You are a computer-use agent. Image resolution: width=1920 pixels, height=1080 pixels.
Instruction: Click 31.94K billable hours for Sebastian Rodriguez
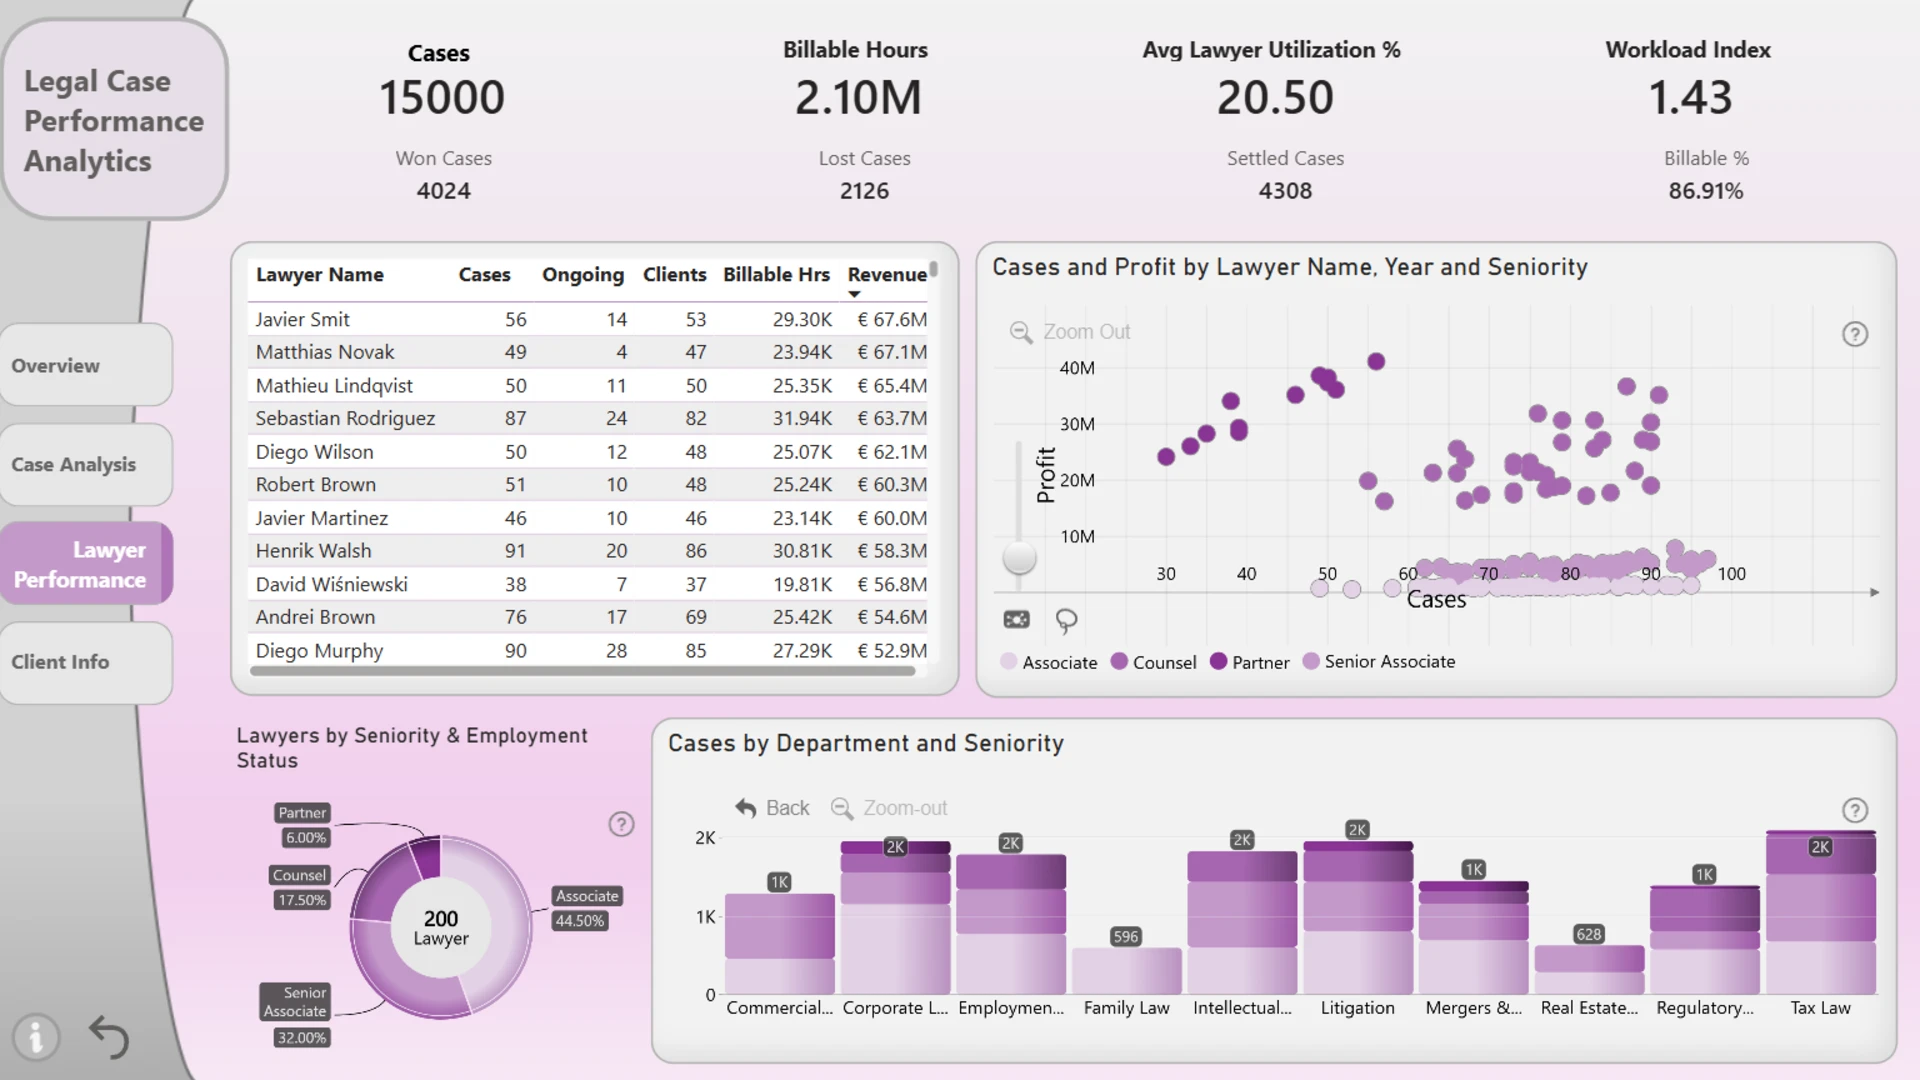point(802,418)
